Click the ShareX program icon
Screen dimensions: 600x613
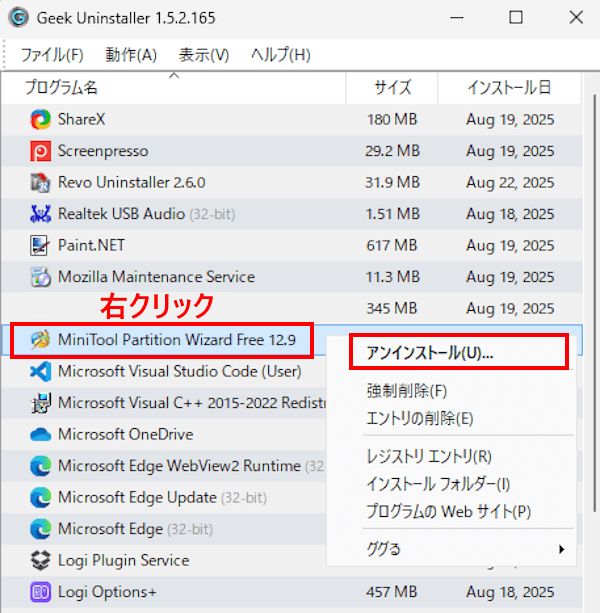pos(41,120)
